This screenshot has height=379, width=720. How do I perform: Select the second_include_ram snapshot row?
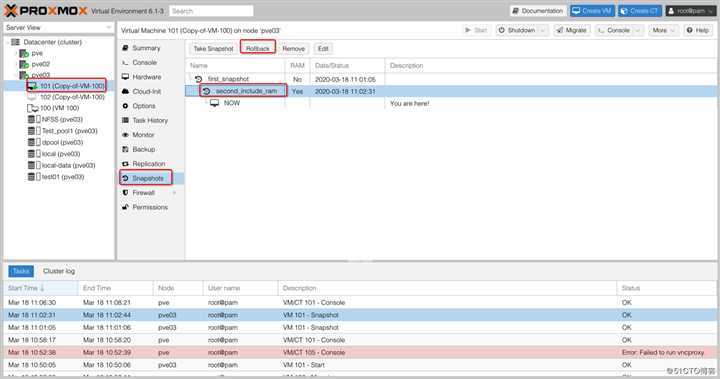[x=451, y=91]
